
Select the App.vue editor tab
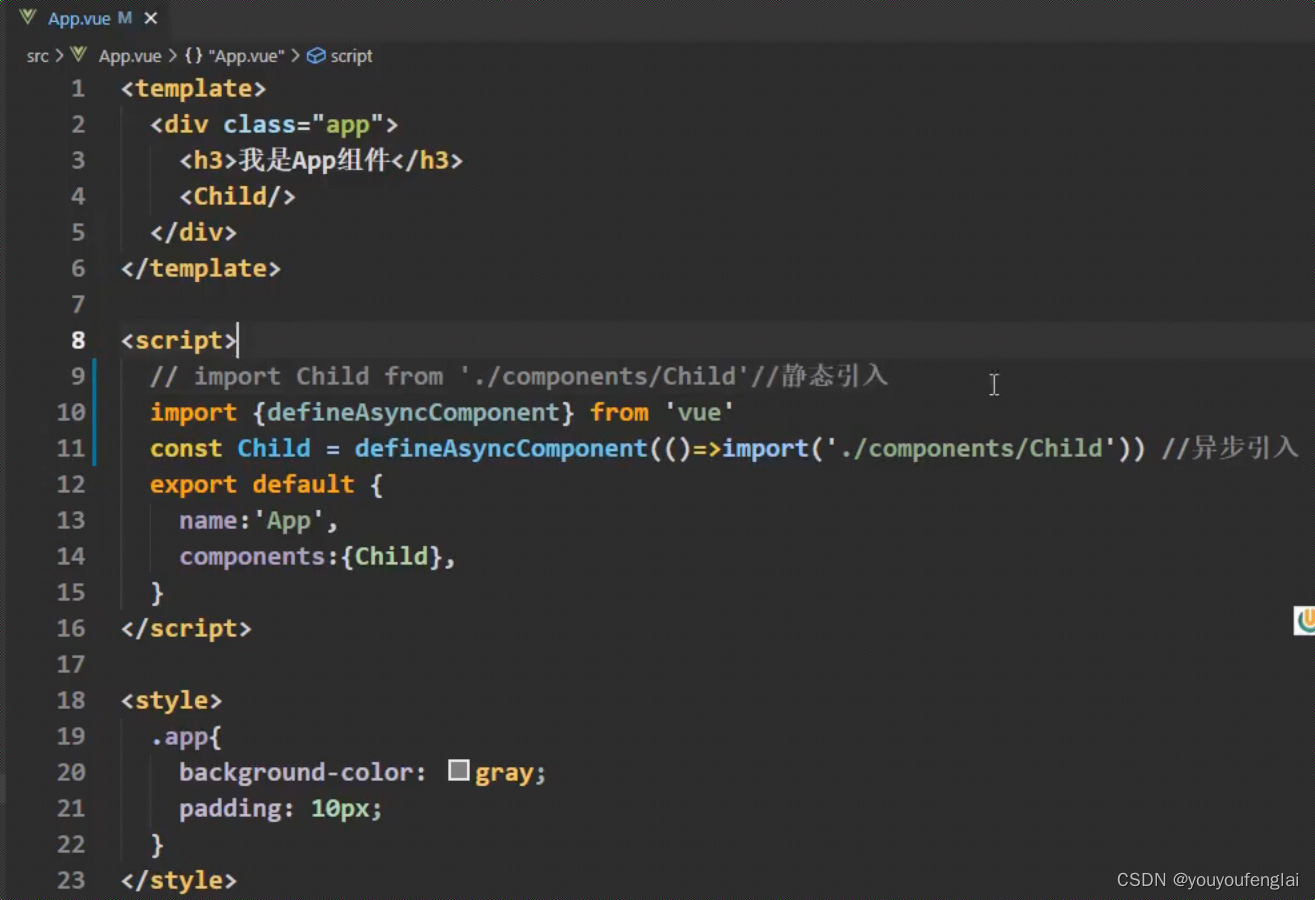point(87,18)
